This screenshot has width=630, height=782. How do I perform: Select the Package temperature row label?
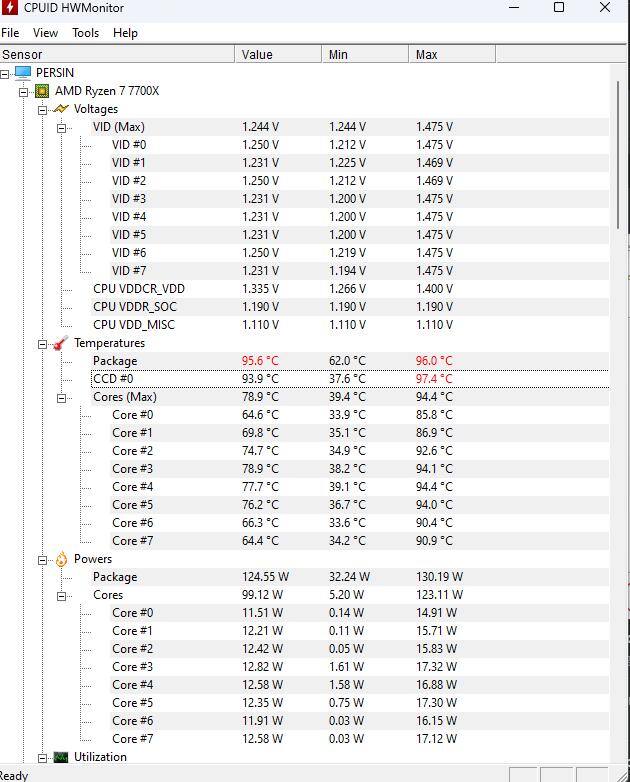coord(115,361)
